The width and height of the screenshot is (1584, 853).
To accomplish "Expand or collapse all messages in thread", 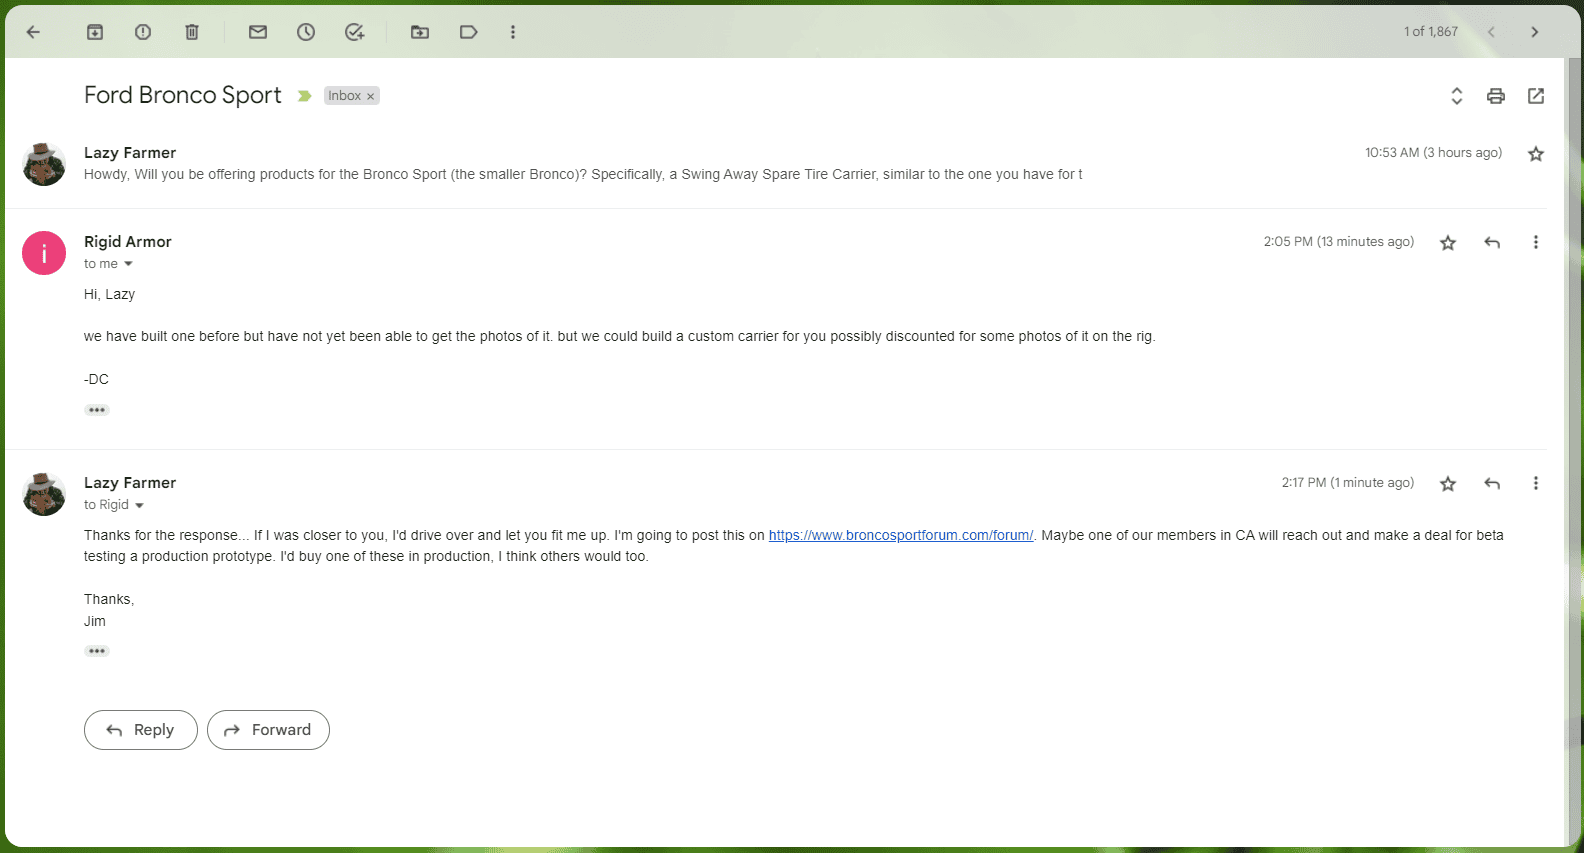I will tap(1456, 96).
